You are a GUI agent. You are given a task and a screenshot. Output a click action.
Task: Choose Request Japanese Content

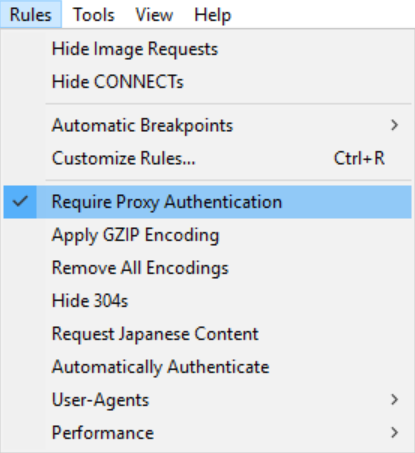click(207, 334)
